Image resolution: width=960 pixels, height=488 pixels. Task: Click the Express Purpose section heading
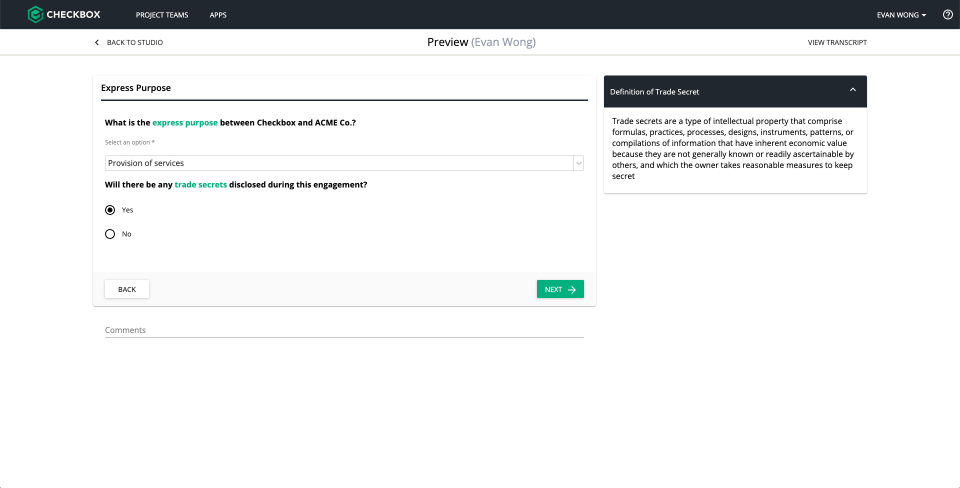136,88
